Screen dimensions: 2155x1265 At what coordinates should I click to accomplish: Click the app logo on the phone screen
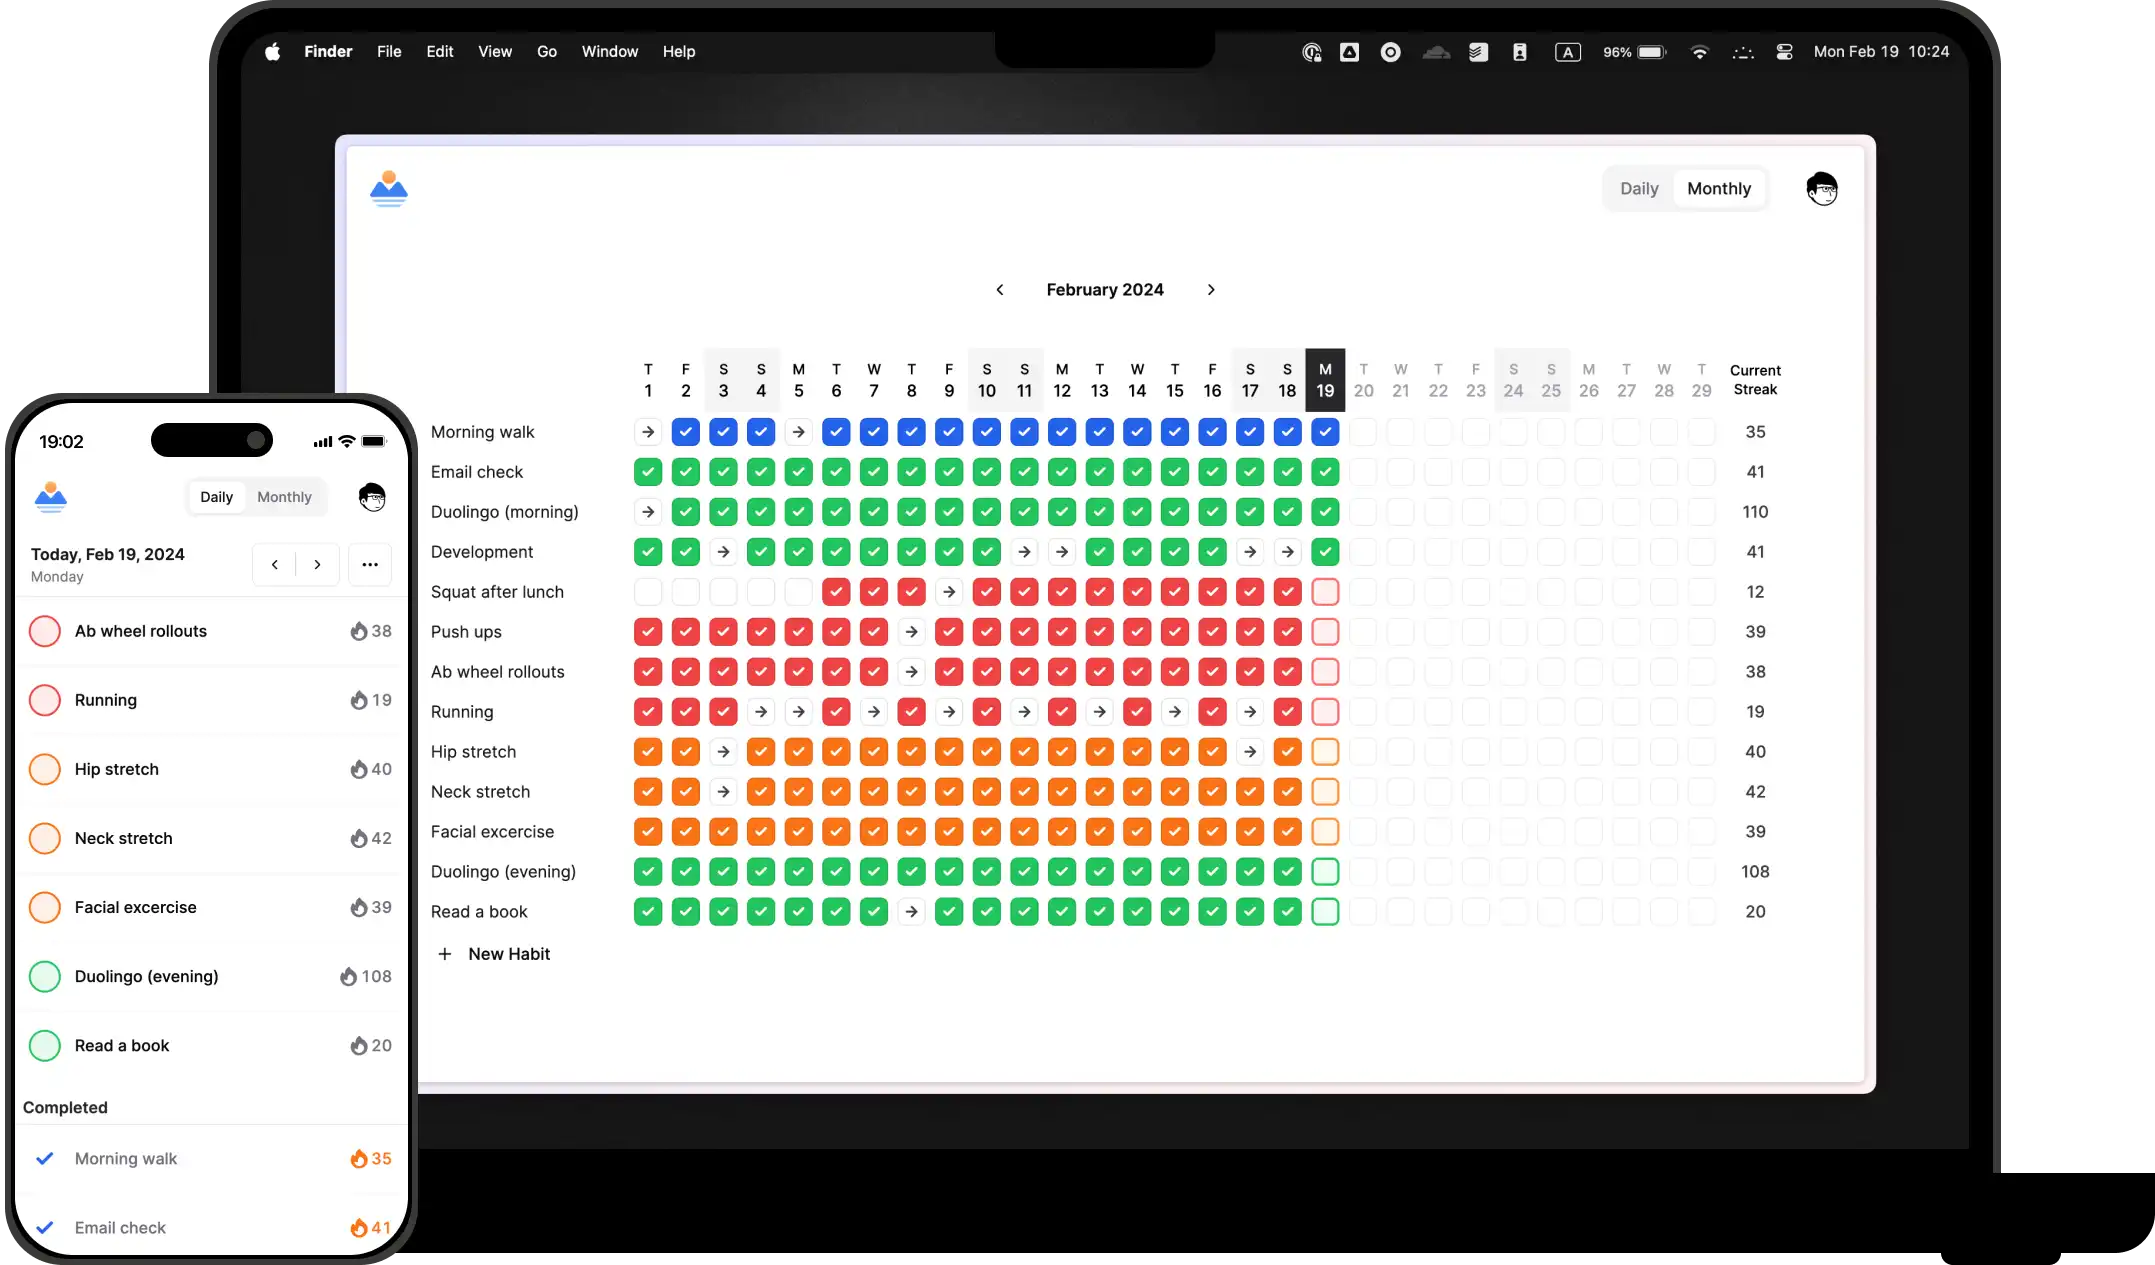click(50, 497)
